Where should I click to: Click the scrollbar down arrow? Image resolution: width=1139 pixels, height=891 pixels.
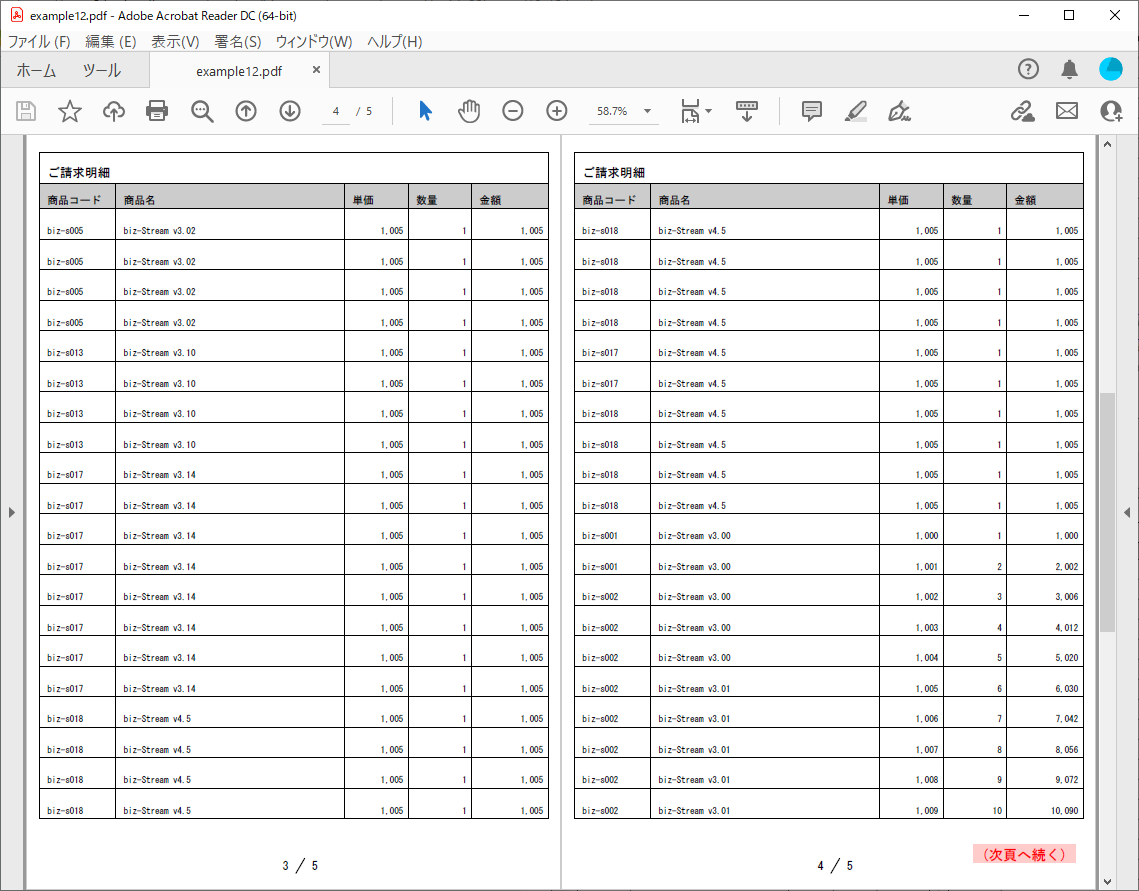point(1107,882)
